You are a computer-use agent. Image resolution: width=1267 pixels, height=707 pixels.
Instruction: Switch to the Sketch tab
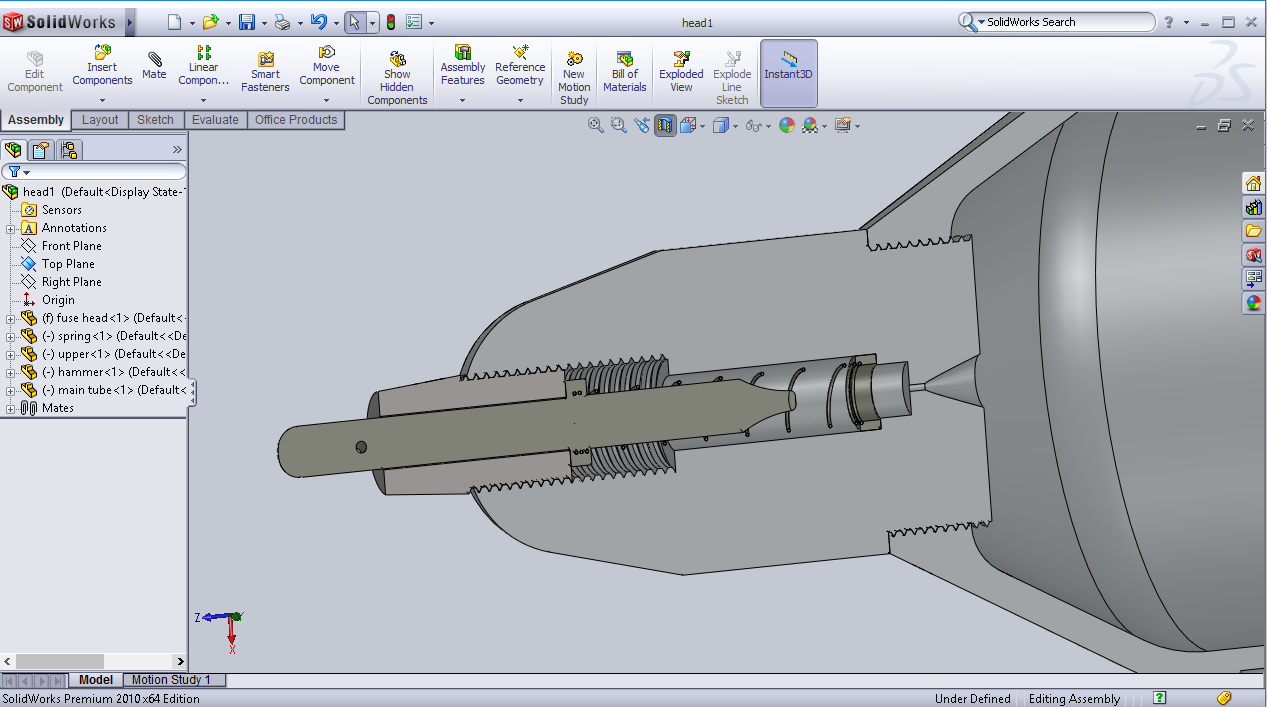155,120
